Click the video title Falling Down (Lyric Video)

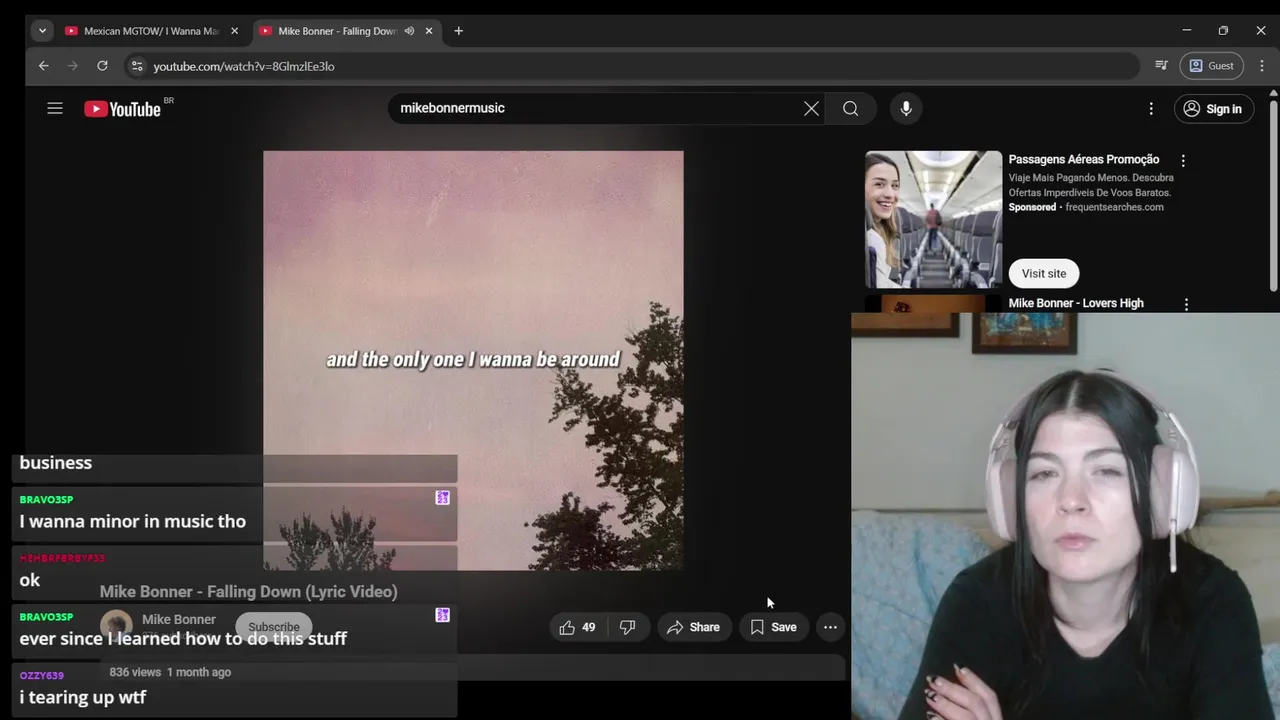[249, 592]
